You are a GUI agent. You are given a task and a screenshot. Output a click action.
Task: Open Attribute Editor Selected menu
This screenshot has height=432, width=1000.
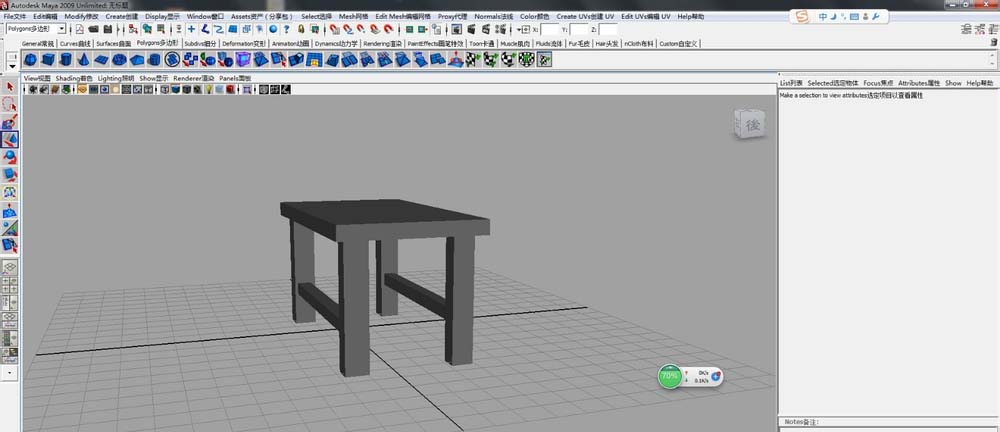pyautogui.click(x=832, y=83)
